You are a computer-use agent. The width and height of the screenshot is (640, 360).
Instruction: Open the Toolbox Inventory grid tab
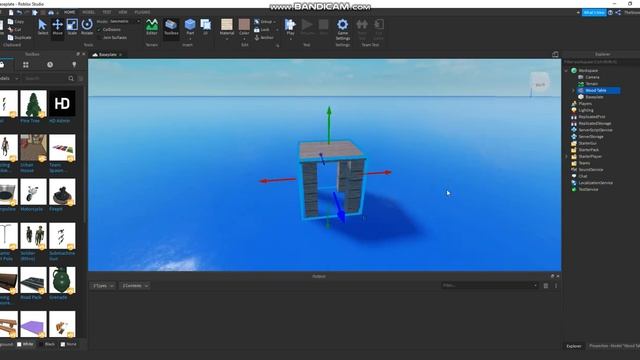pyautogui.click(x=26, y=65)
